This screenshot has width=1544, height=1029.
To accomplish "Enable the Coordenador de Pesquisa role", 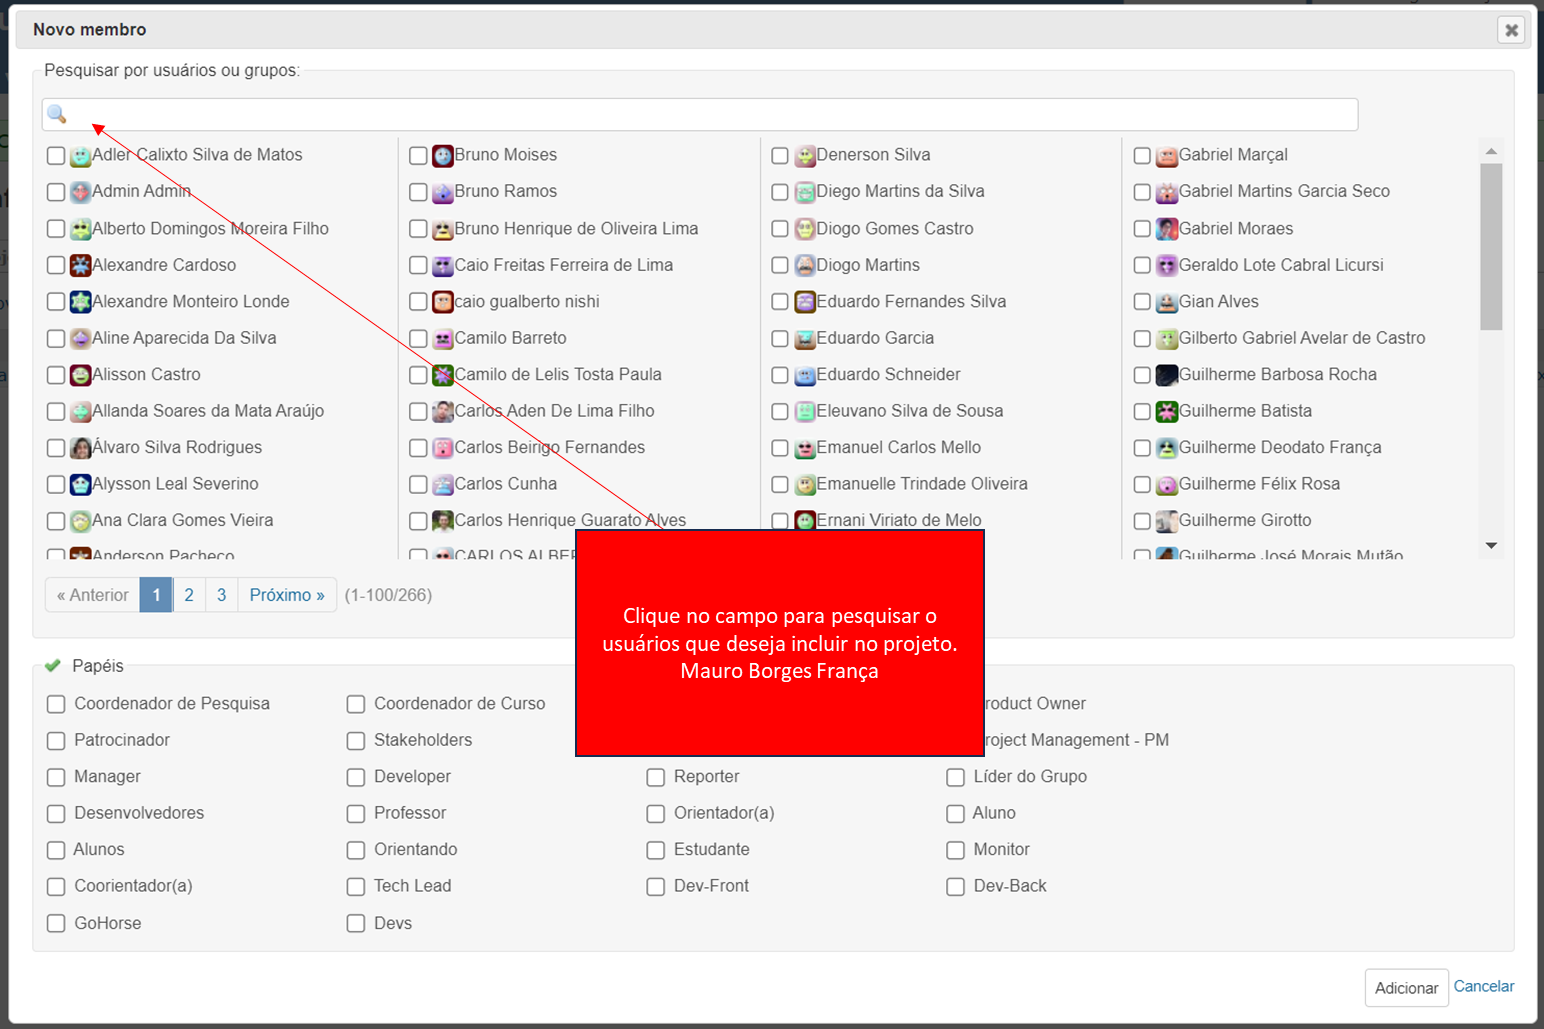I will 56,704.
